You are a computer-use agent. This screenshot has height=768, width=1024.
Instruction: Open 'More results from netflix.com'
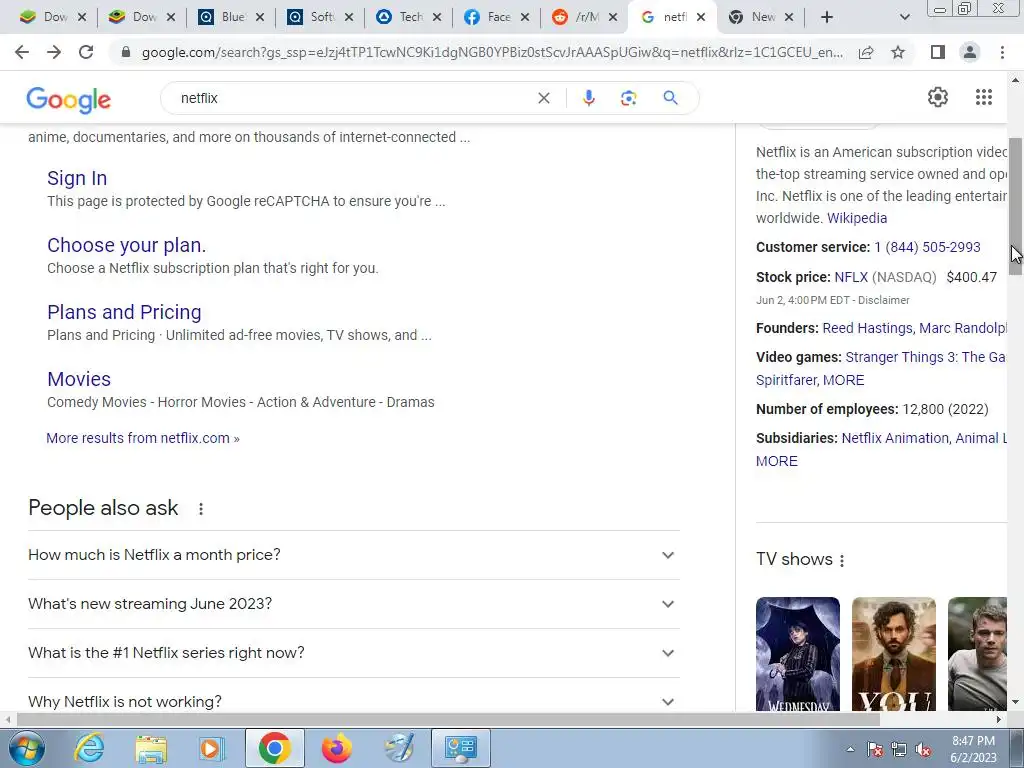tap(143, 438)
